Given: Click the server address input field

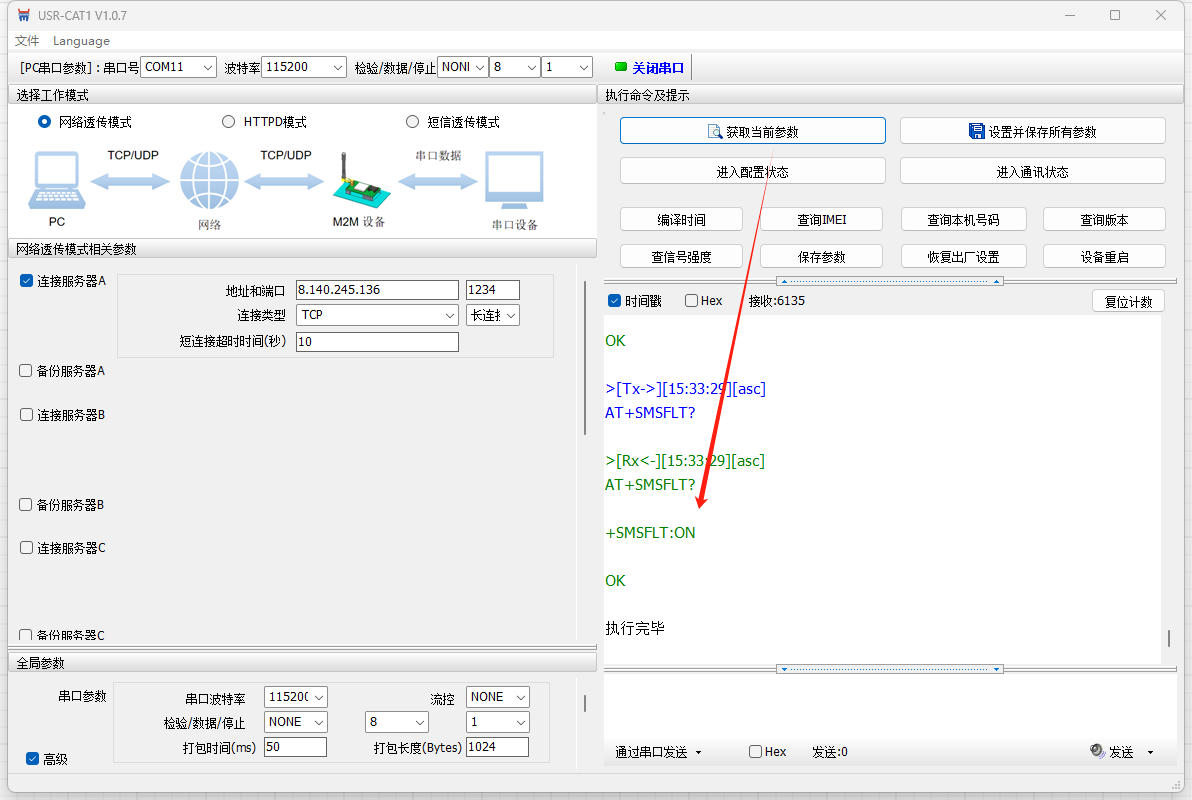Looking at the screenshot, I should pyautogui.click(x=376, y=290).
